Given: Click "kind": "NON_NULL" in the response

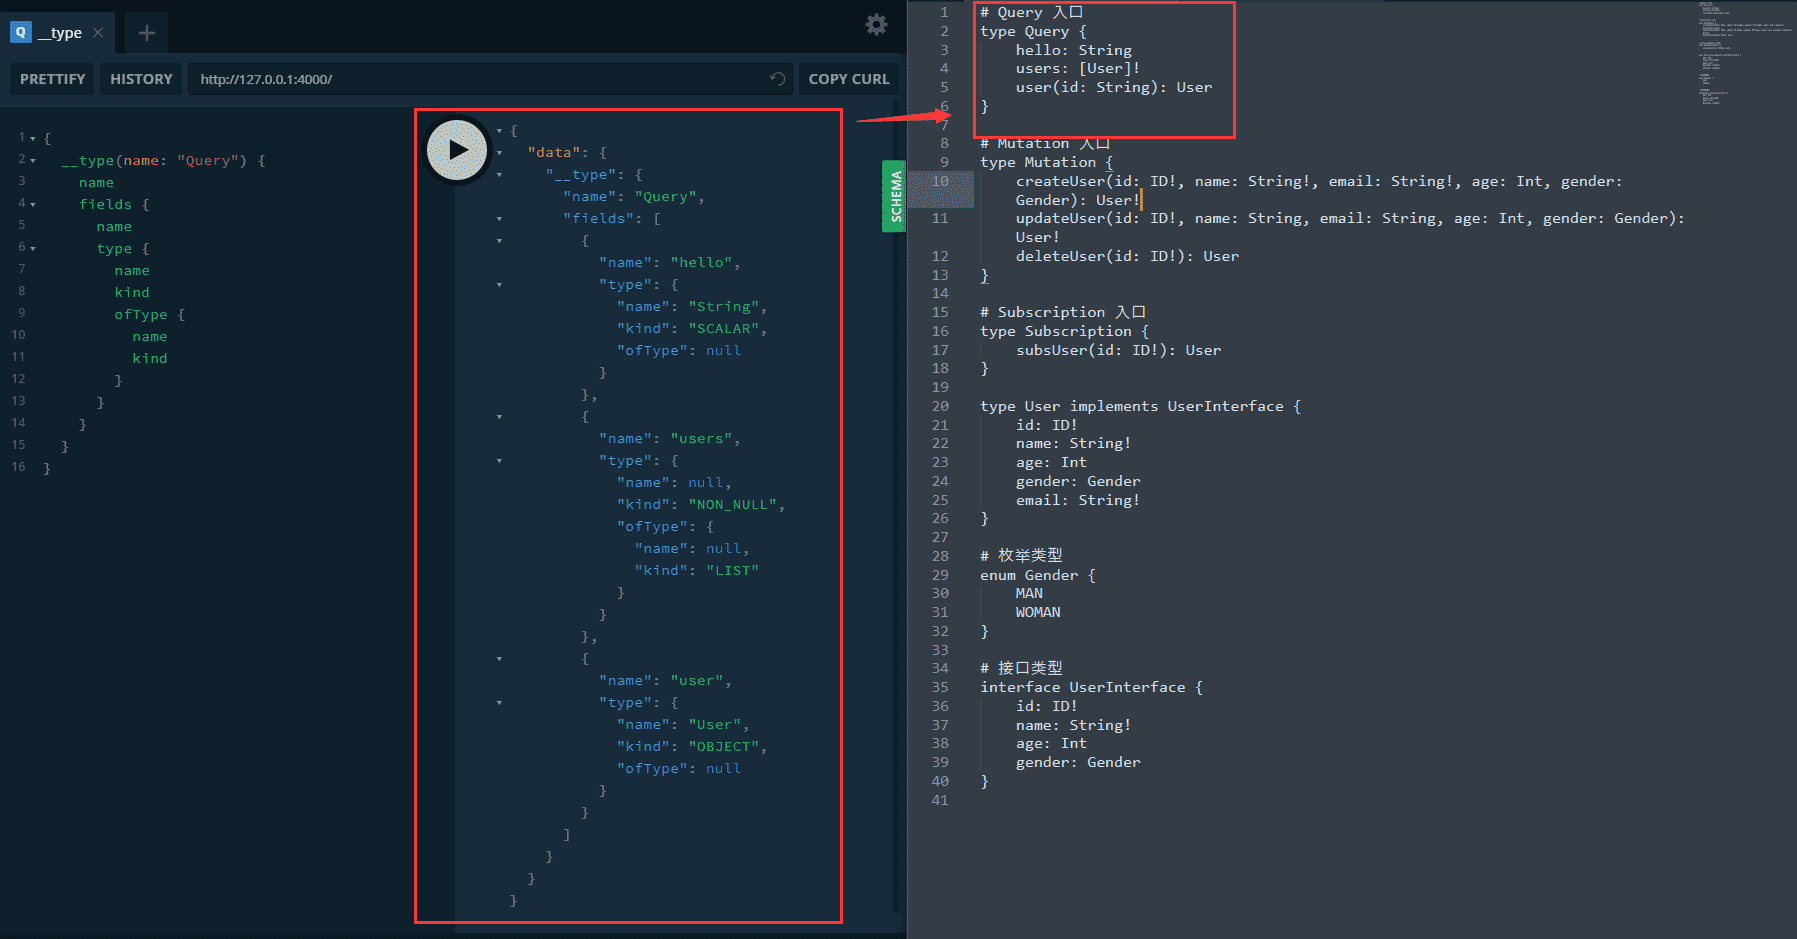Looking at the screenshot, I should pyautogui.click(x=701, y=504).
